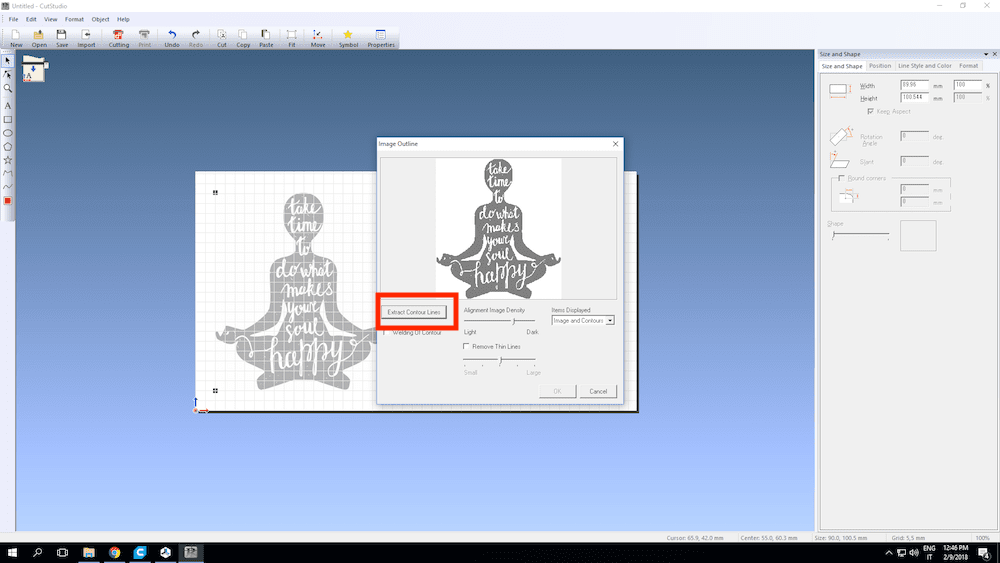The image size is (1000, 563).
Task: Open the Windows Start menu
Action: tap(11, 552)
